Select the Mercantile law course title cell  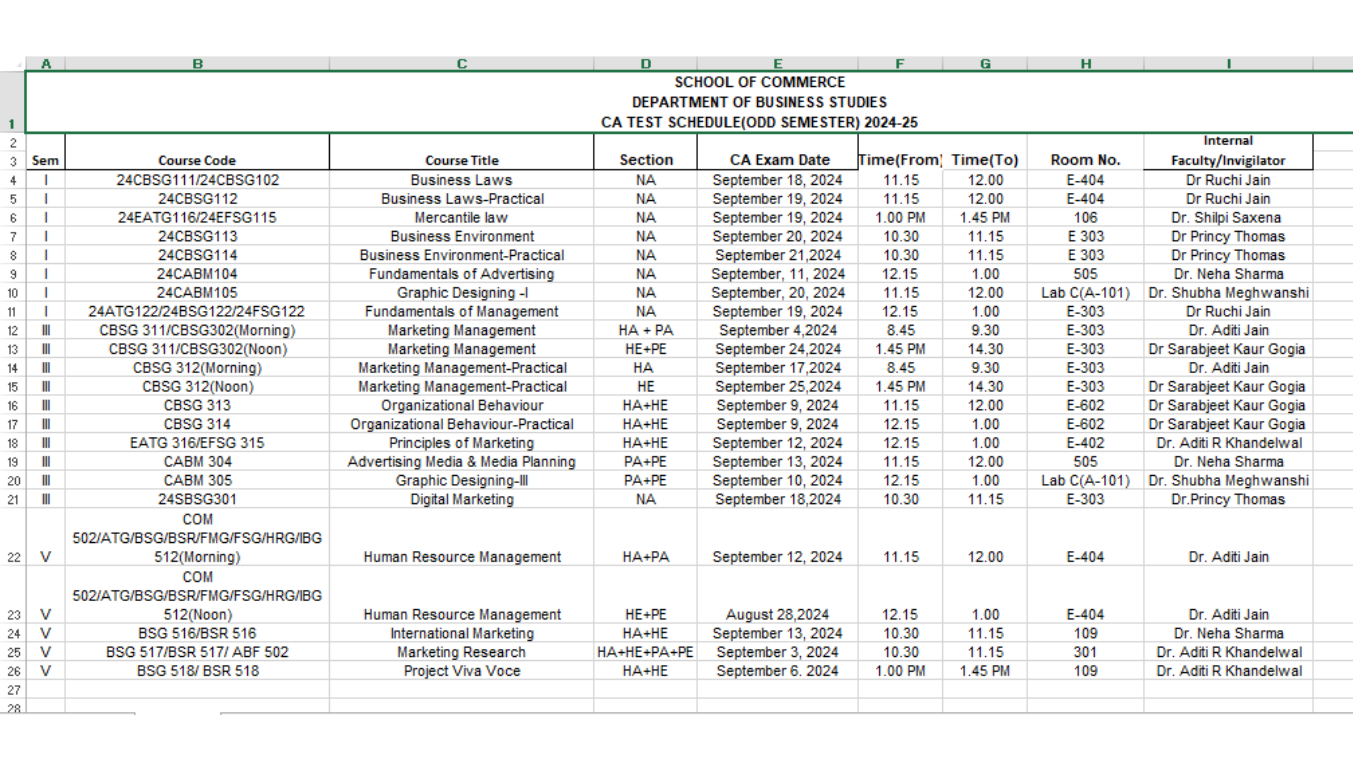coord(461,218)
